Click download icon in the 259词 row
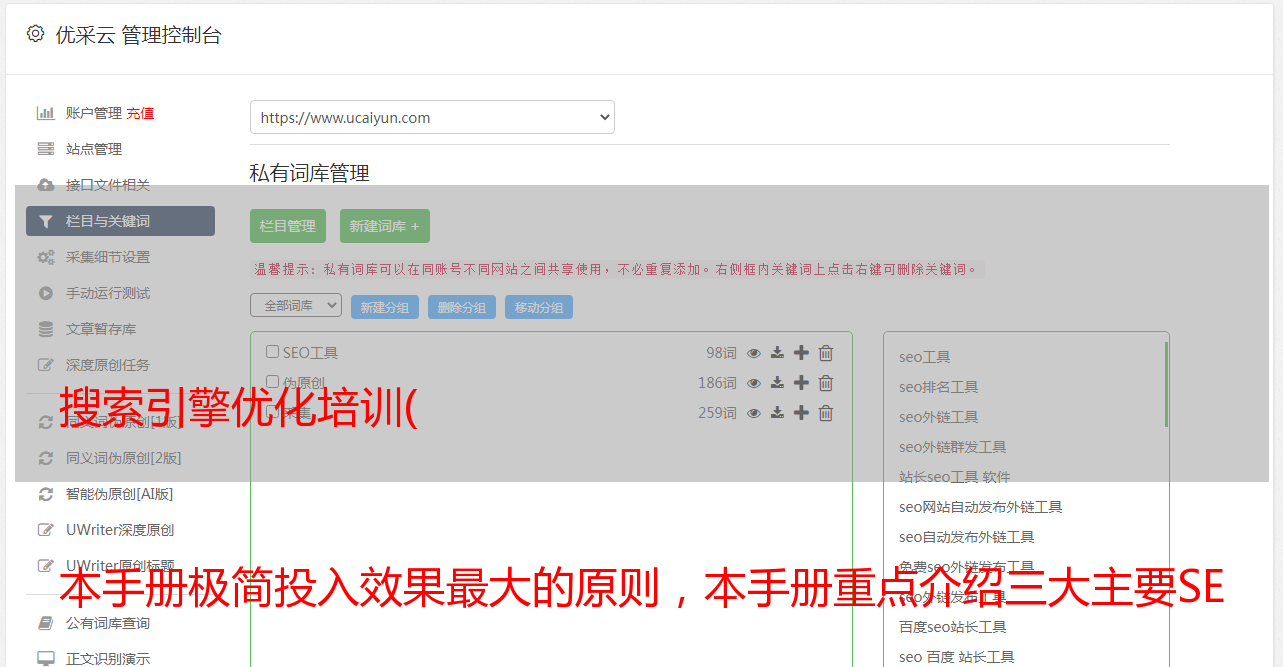 coord(777,413)
